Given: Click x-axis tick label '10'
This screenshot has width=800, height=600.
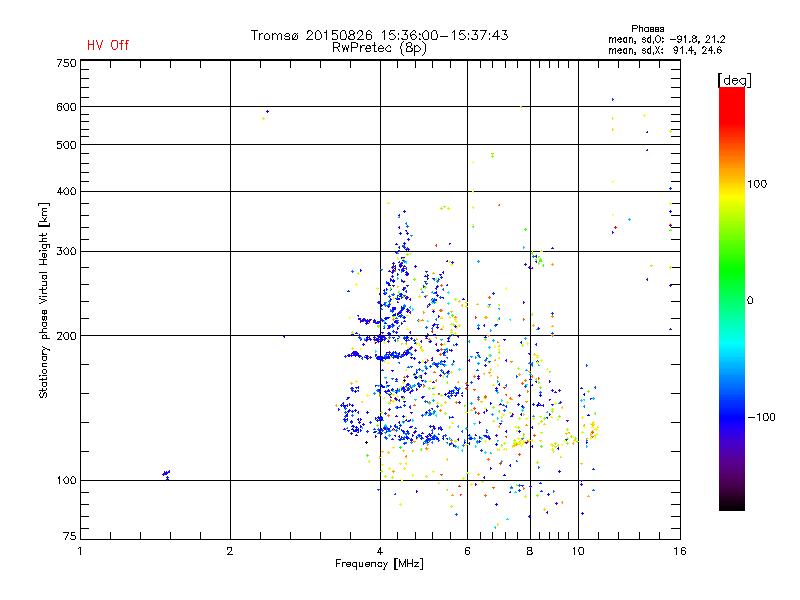Looking at the screenshot, I should click(x=578, y=551).
